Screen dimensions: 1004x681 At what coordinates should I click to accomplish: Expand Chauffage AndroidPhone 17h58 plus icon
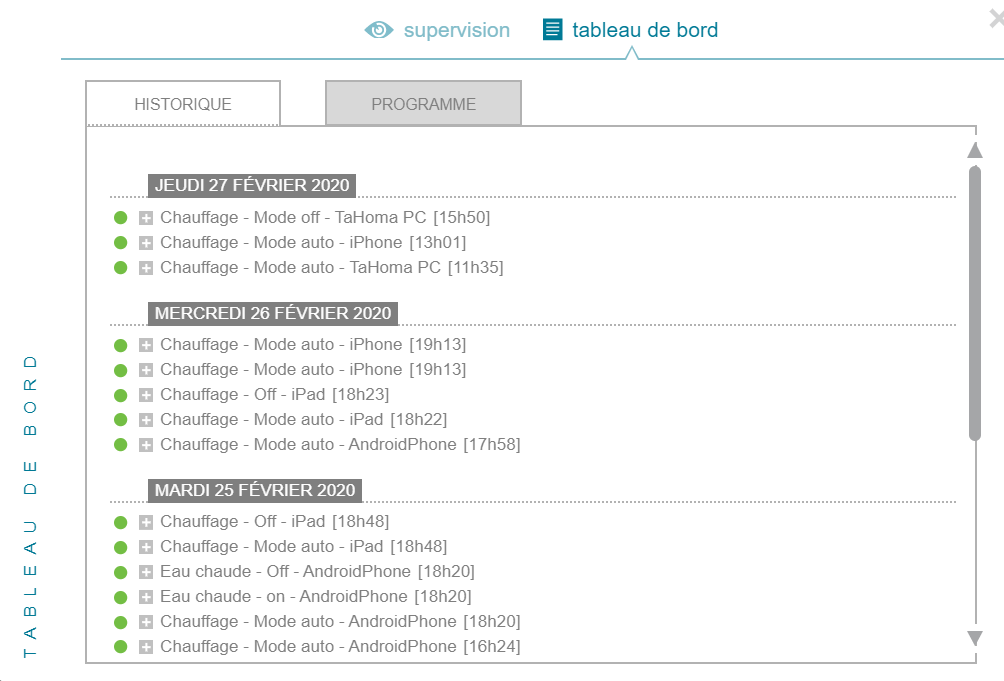146,445
